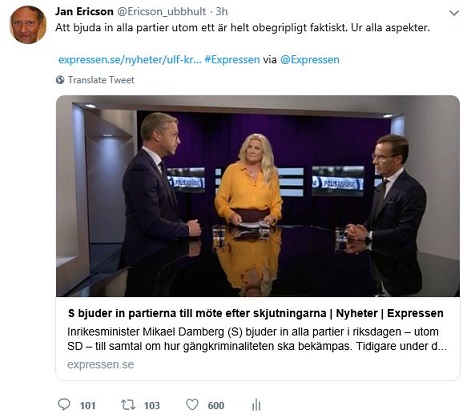Open the expressen.se/nyheter article link

(130, 60)
